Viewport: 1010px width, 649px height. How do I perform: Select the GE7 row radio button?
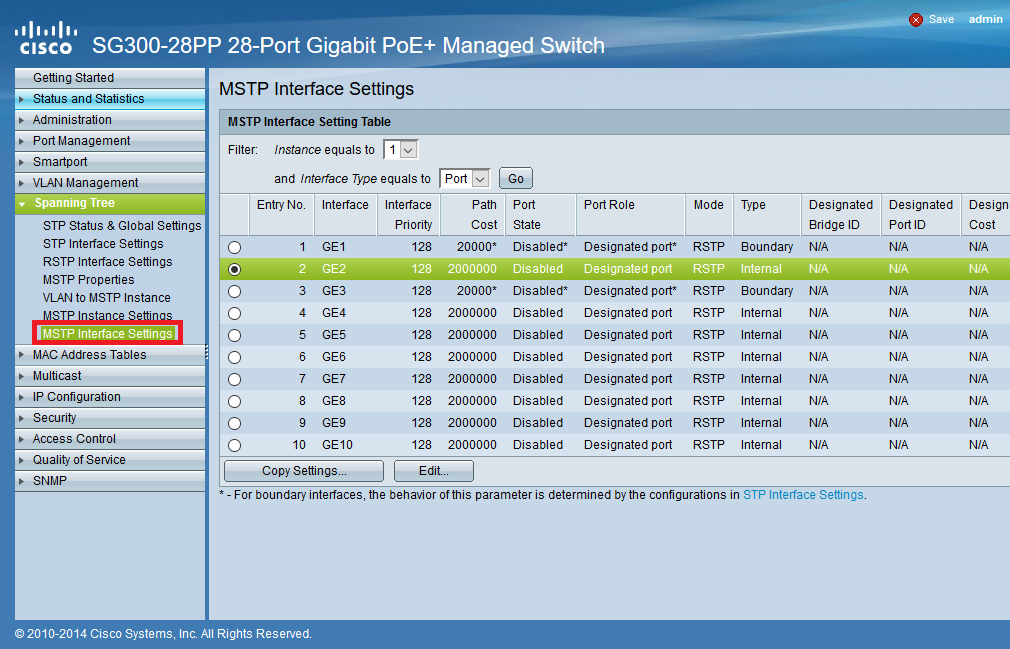pos(234,379)
